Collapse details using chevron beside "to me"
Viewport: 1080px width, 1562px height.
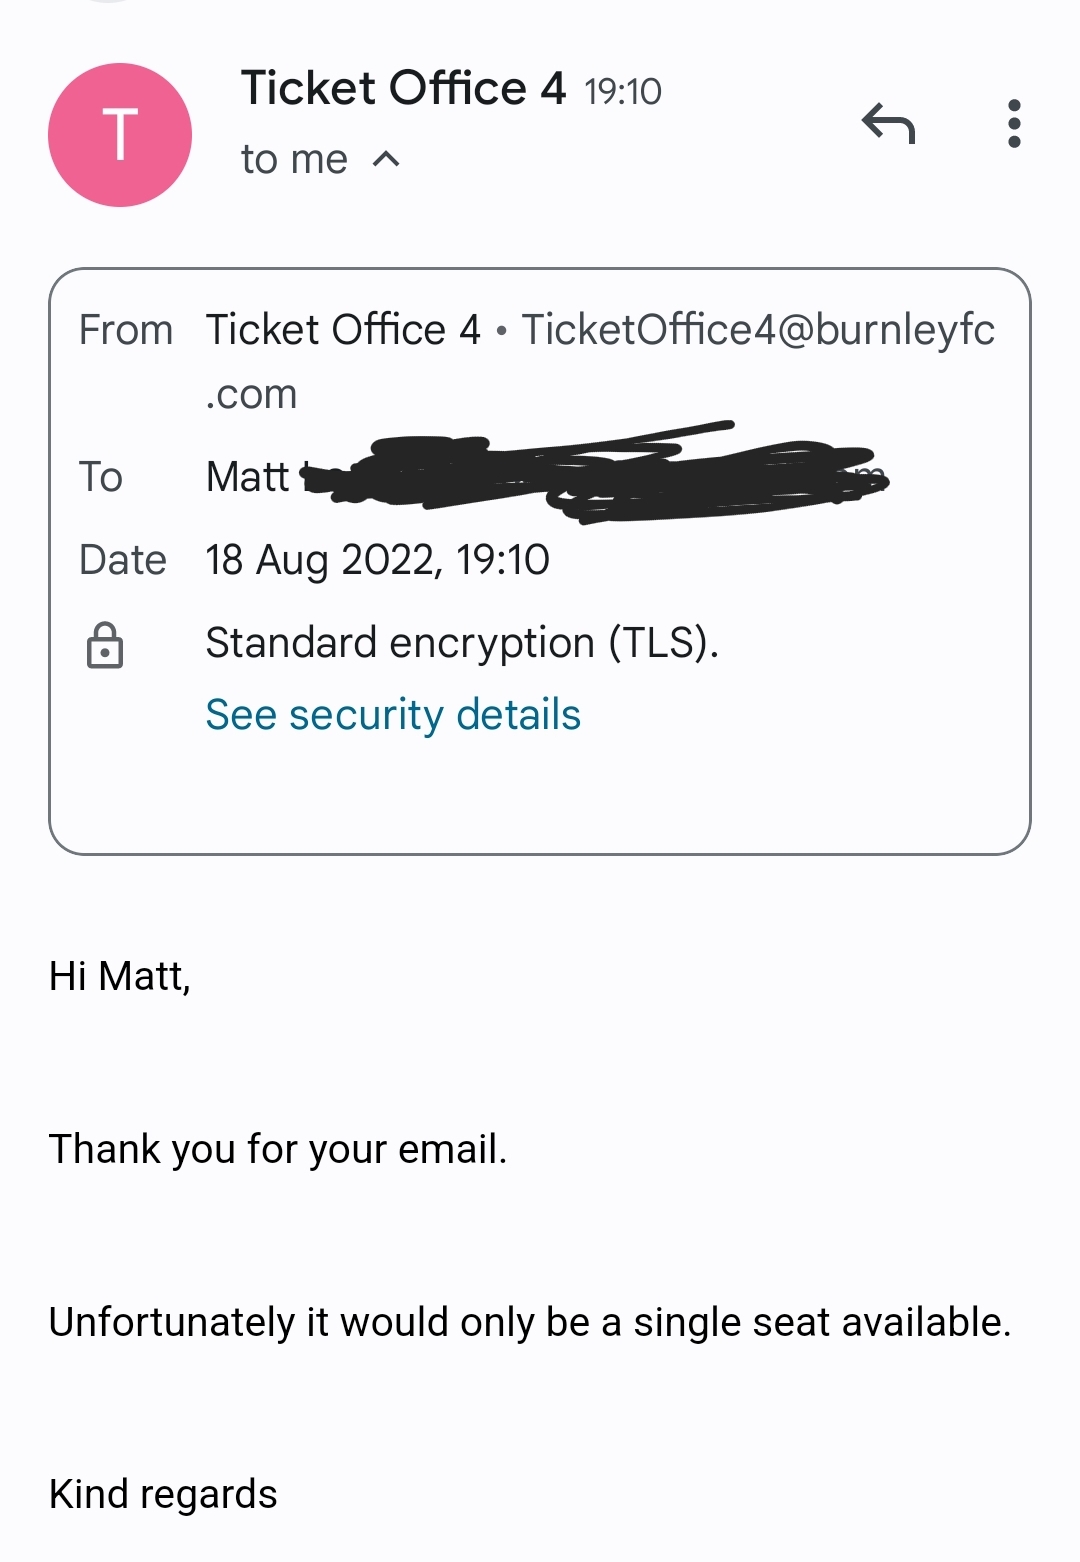click(x=386, y=160)
